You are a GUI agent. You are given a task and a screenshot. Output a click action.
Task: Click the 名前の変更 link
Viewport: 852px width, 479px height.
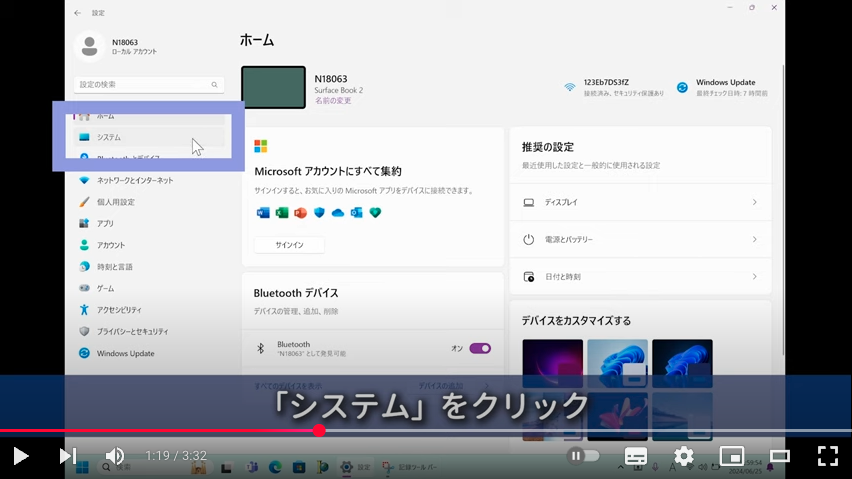[333, 101]
